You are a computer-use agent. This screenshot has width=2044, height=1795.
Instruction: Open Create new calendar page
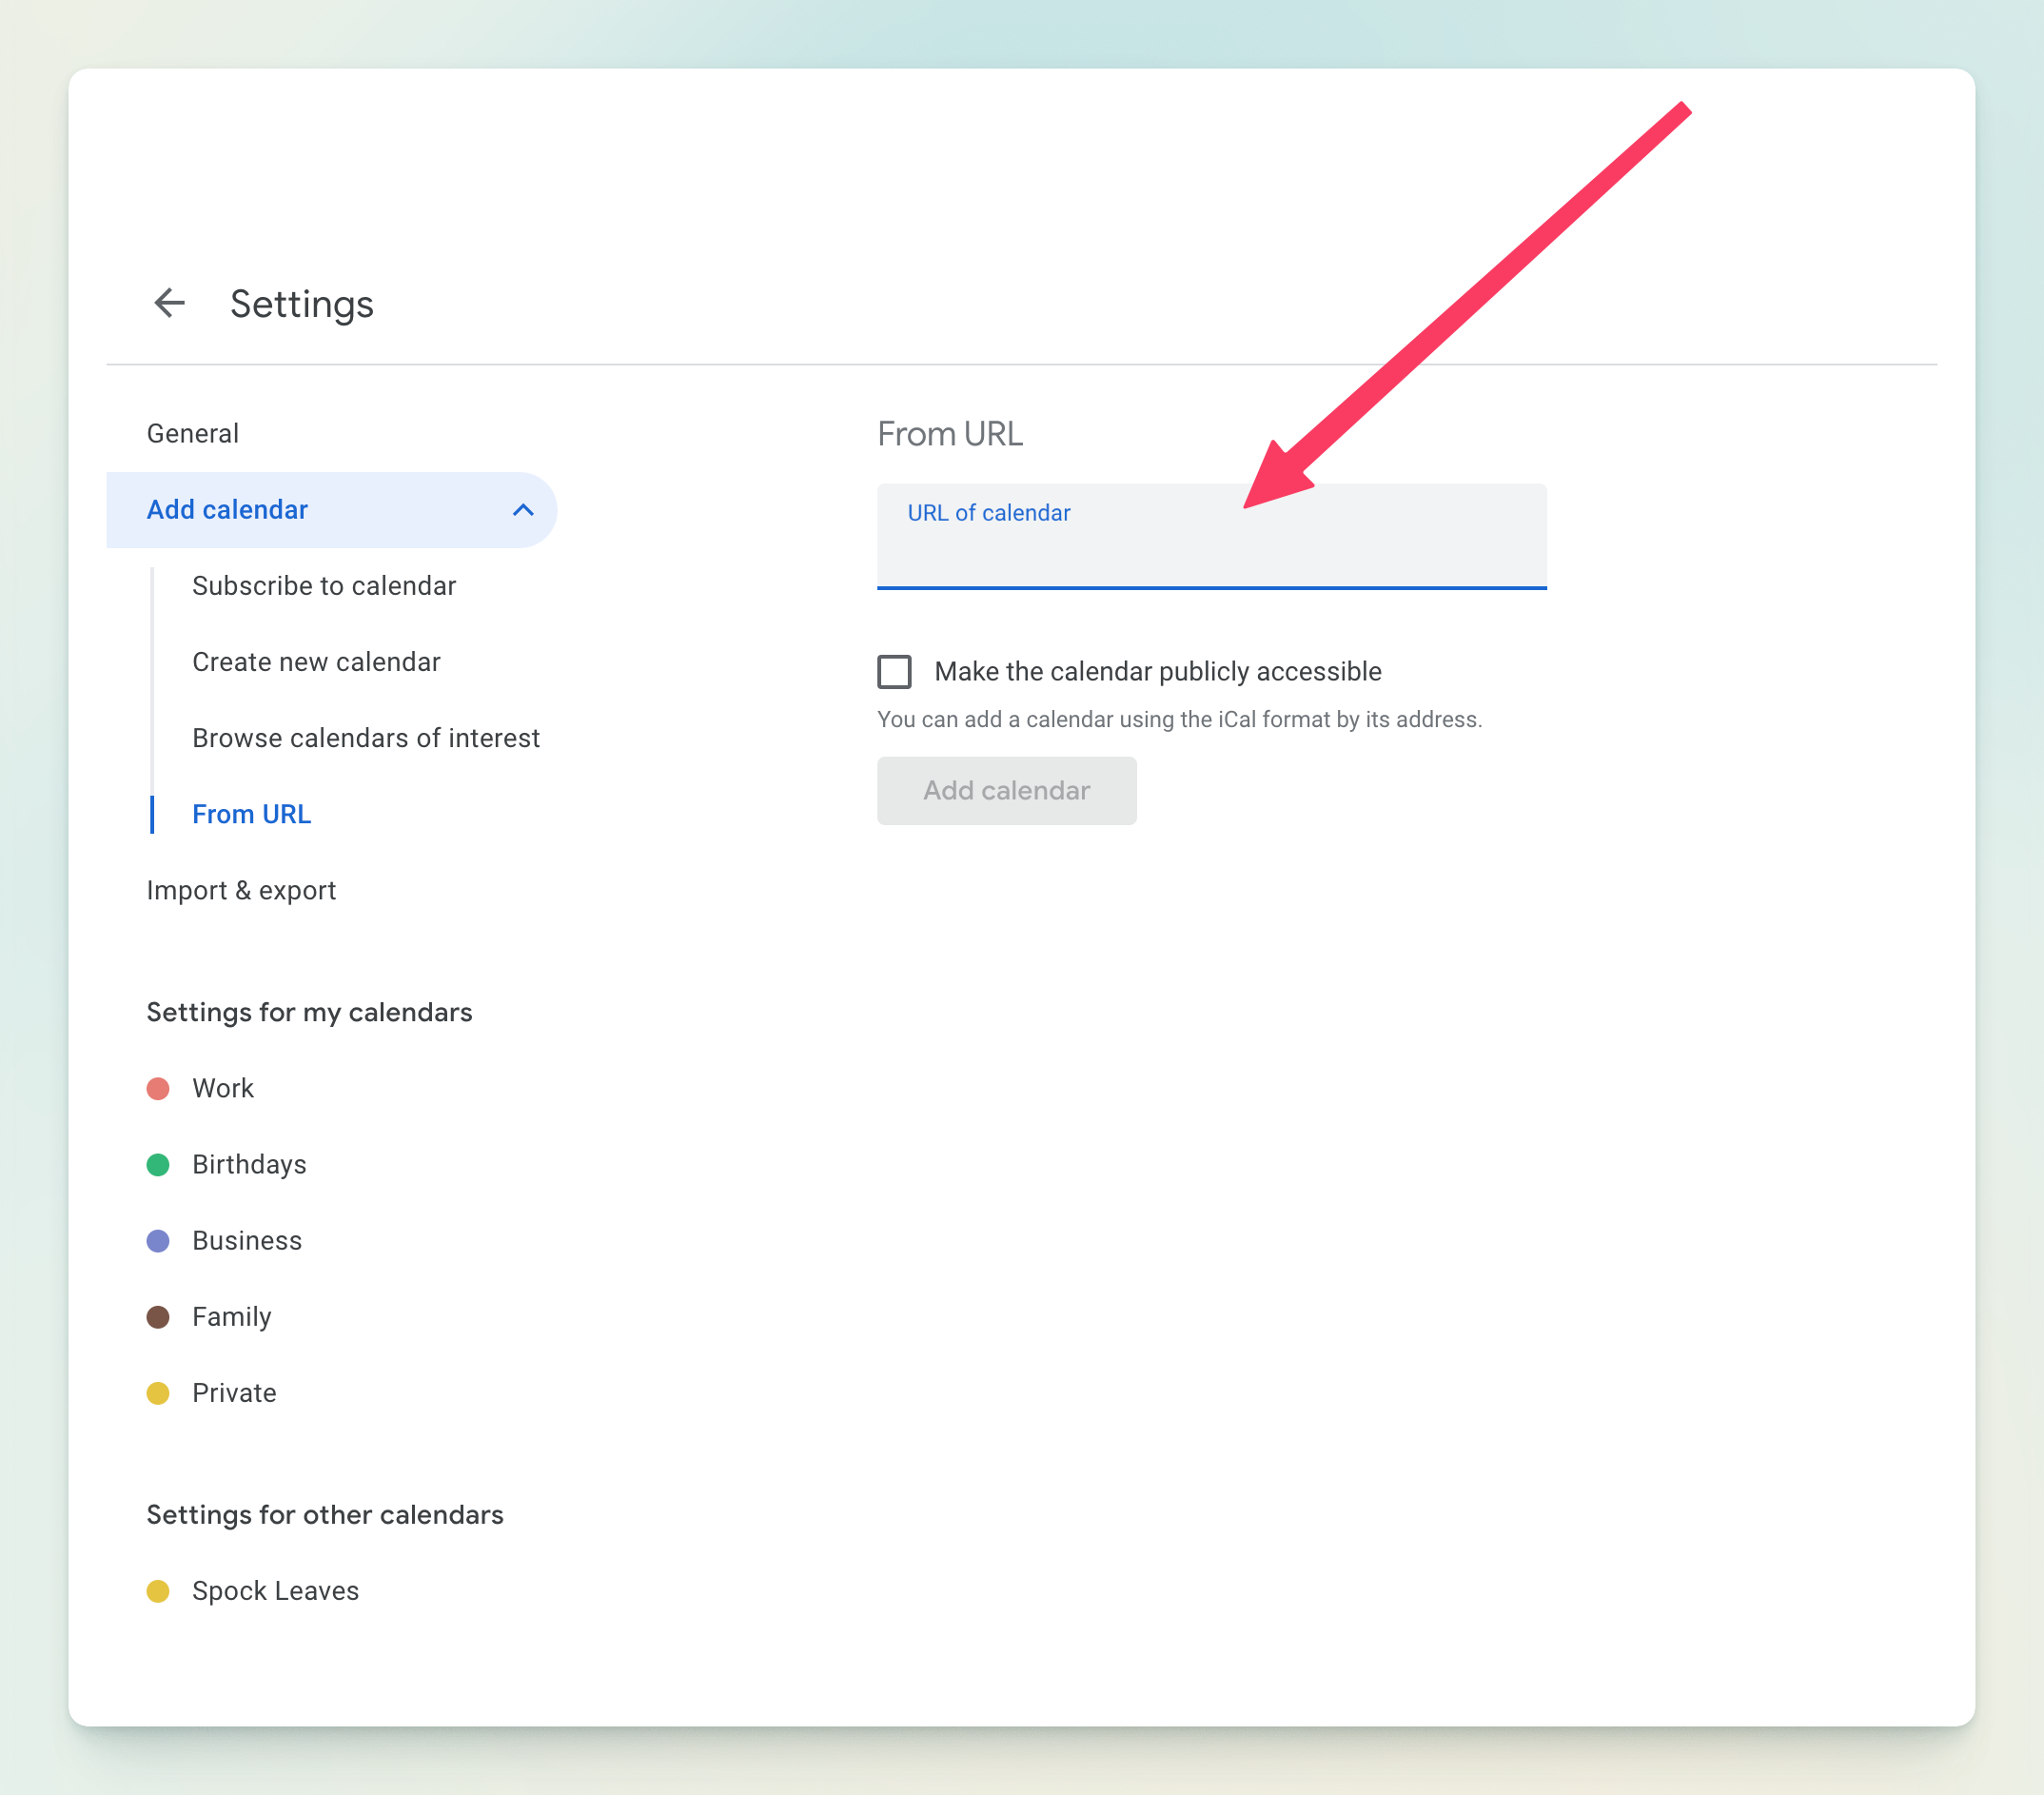316,662
